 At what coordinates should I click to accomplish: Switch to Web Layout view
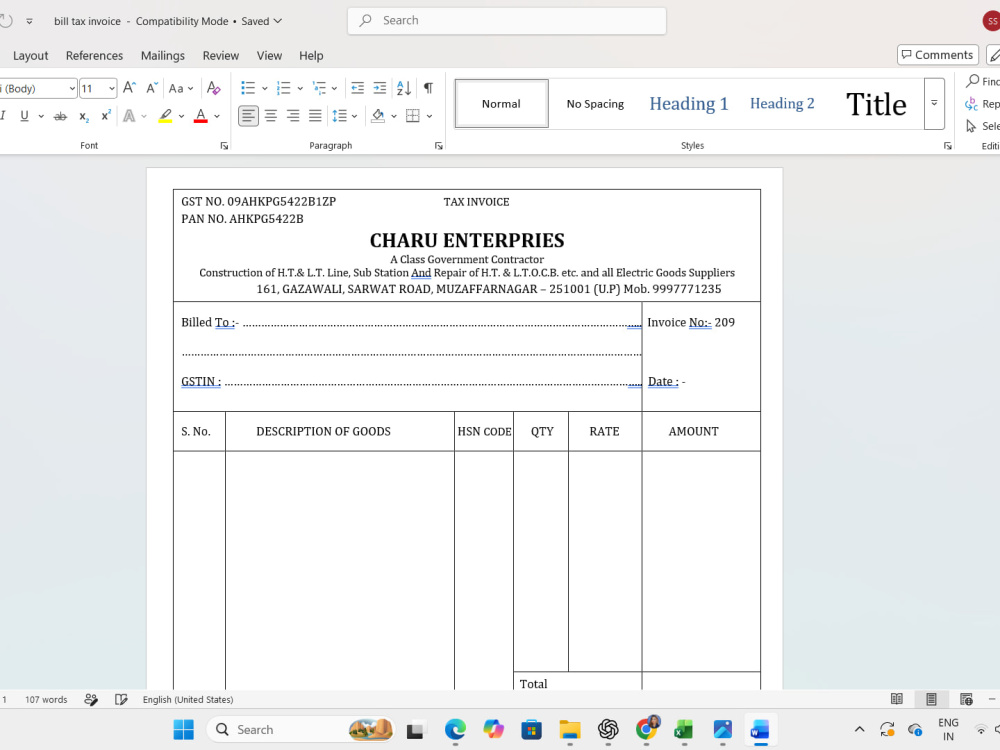[x=966, y=700]
